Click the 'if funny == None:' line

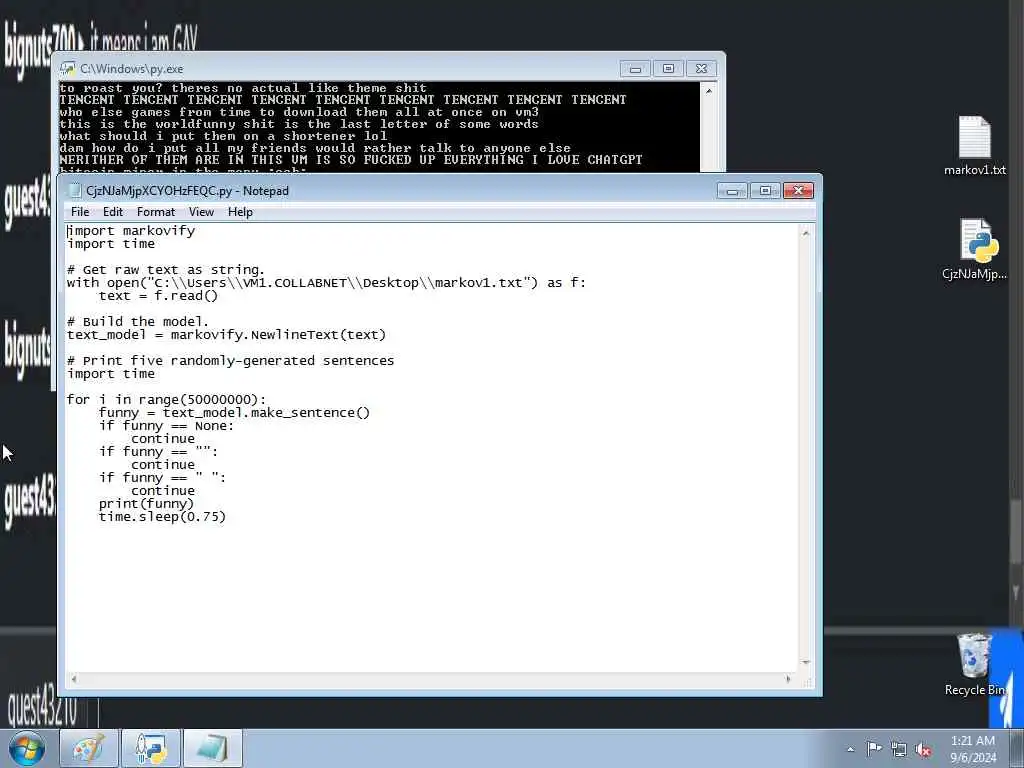(x=166, y=426)
